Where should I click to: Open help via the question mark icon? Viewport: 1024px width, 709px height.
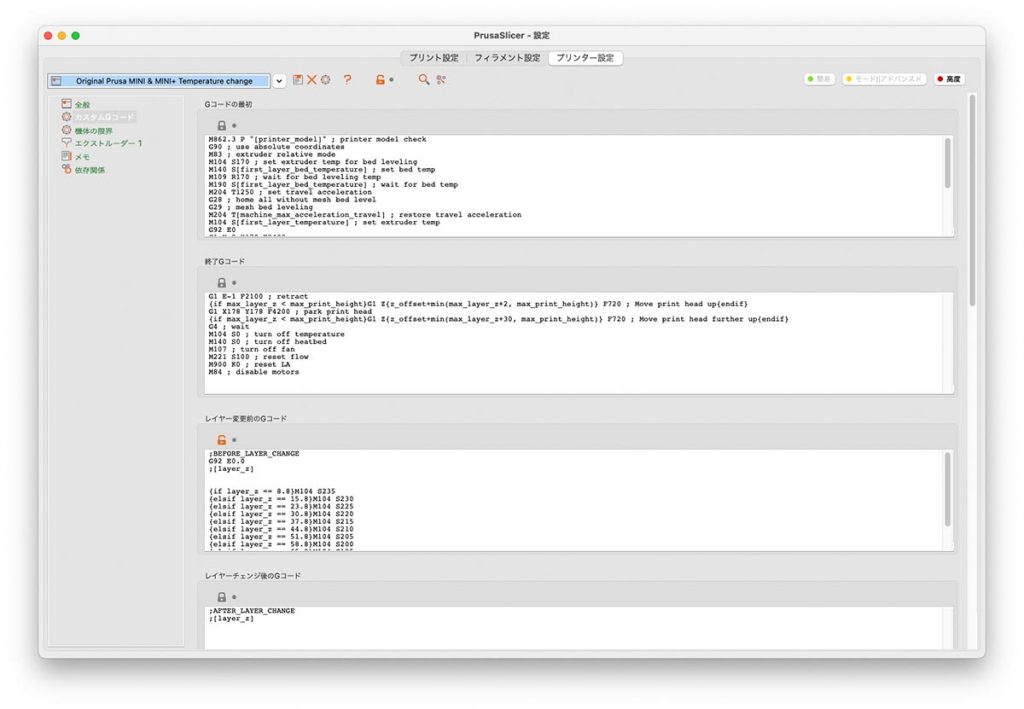(347, 80)
